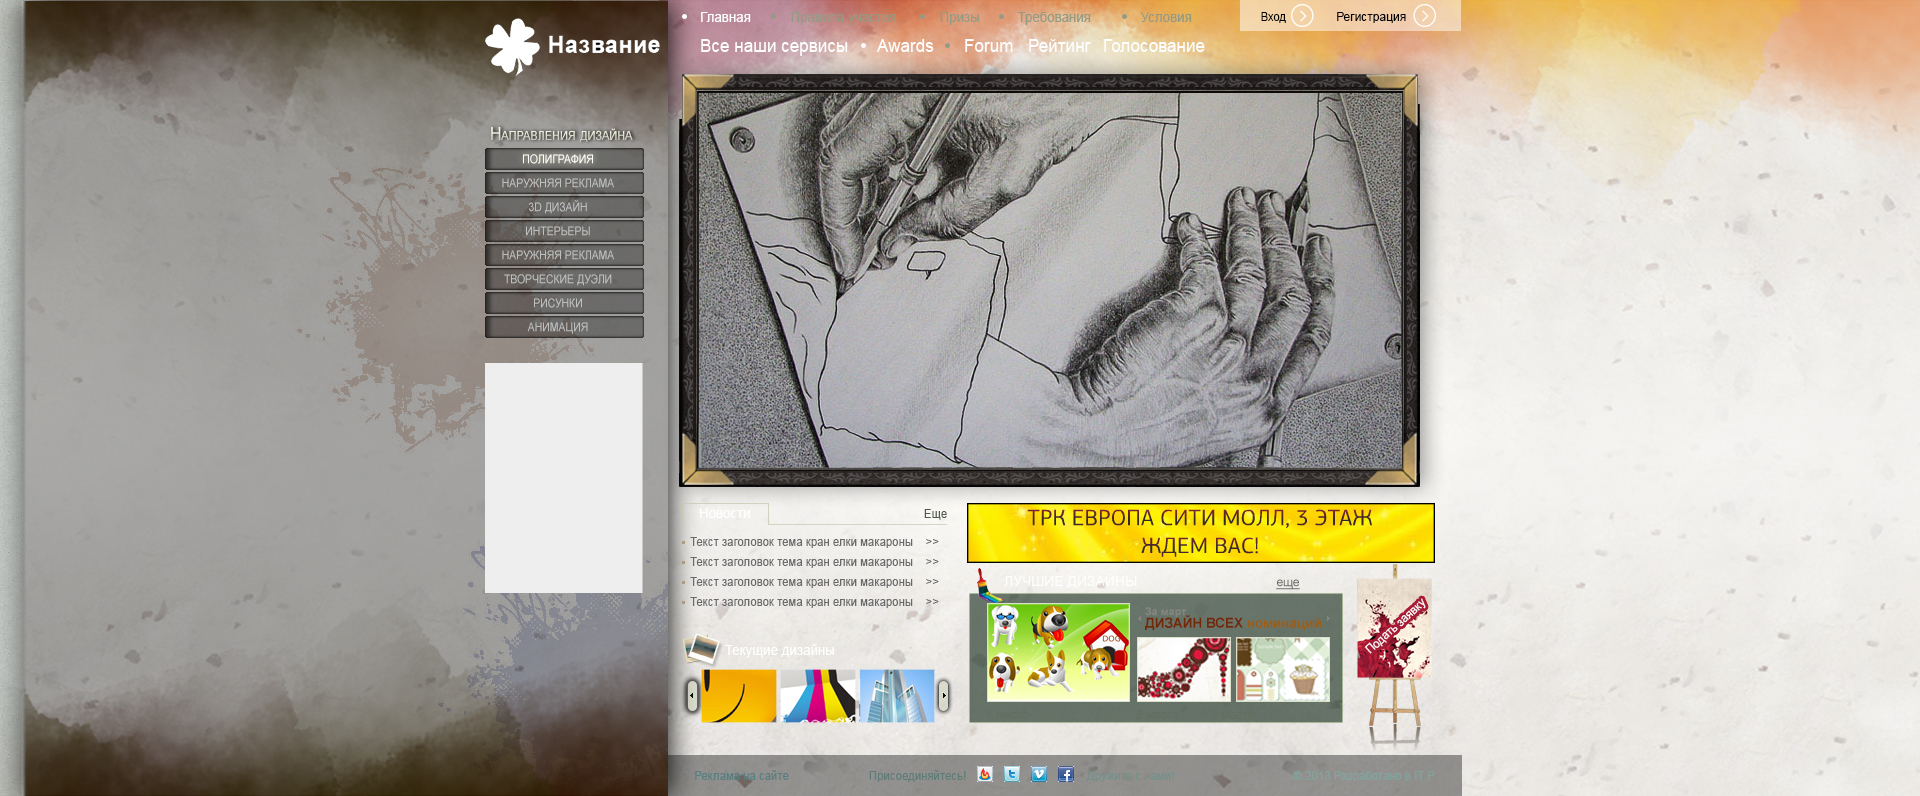Open the cartoon dogs design thumbnail

click(x=1058, y=652)
